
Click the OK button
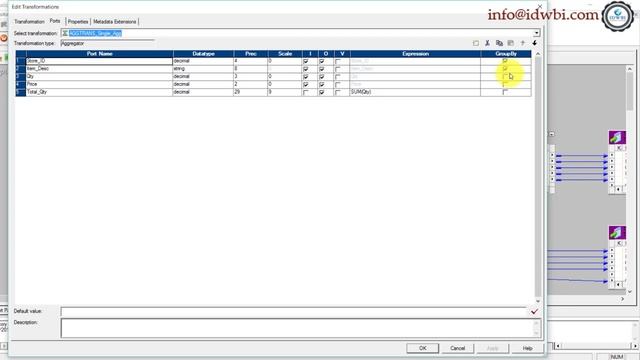(422, 348)
